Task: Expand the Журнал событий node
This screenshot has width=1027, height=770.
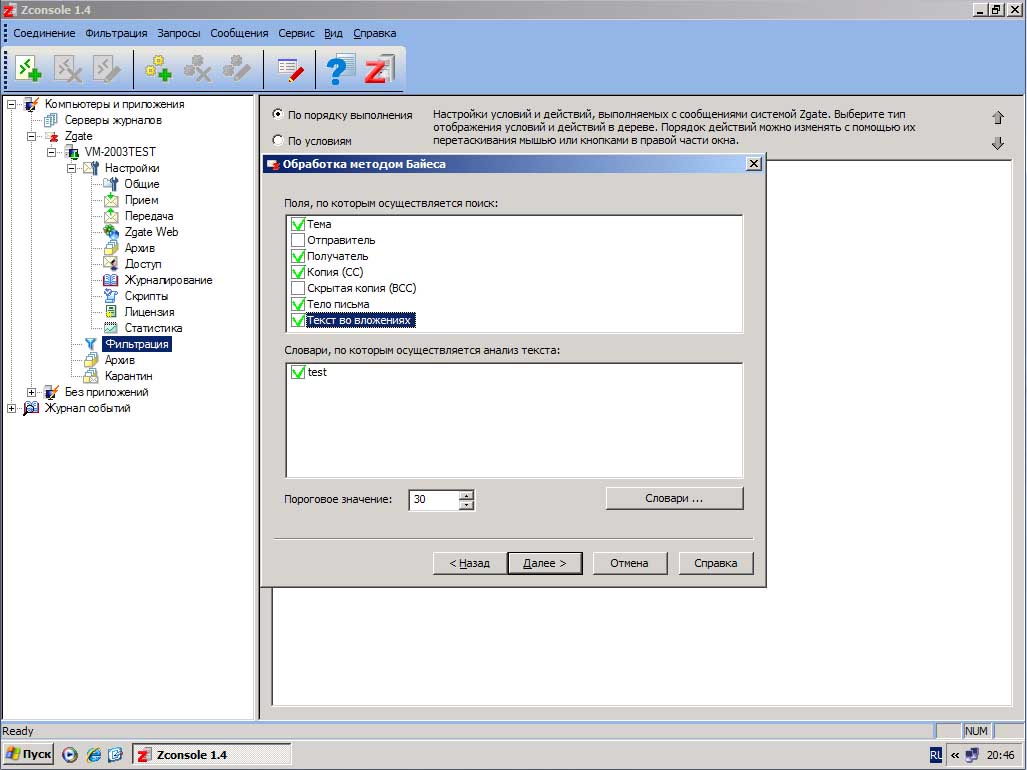Action: 11,408
